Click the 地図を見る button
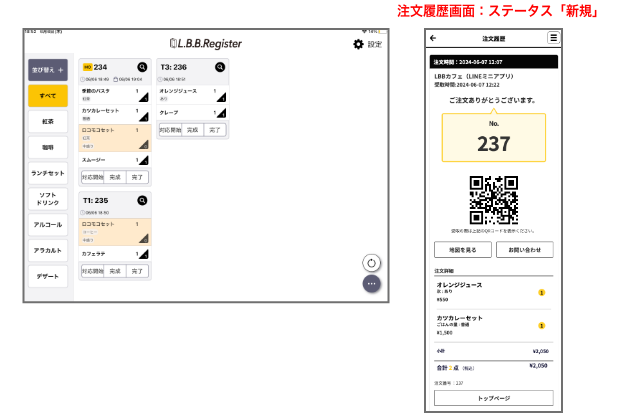Image resolution: width=625 pixels, height=413 pixels. click(462, 250)
